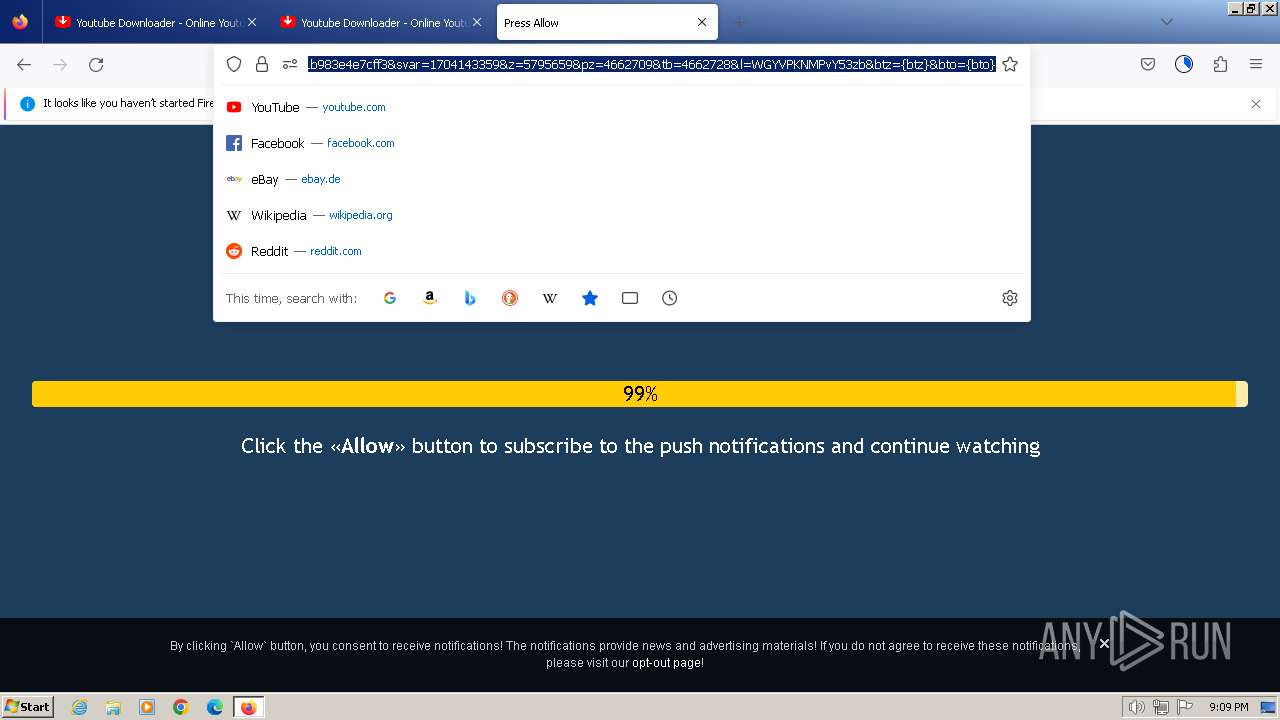
Task: Search with Amazon this time
Action: 430,298
